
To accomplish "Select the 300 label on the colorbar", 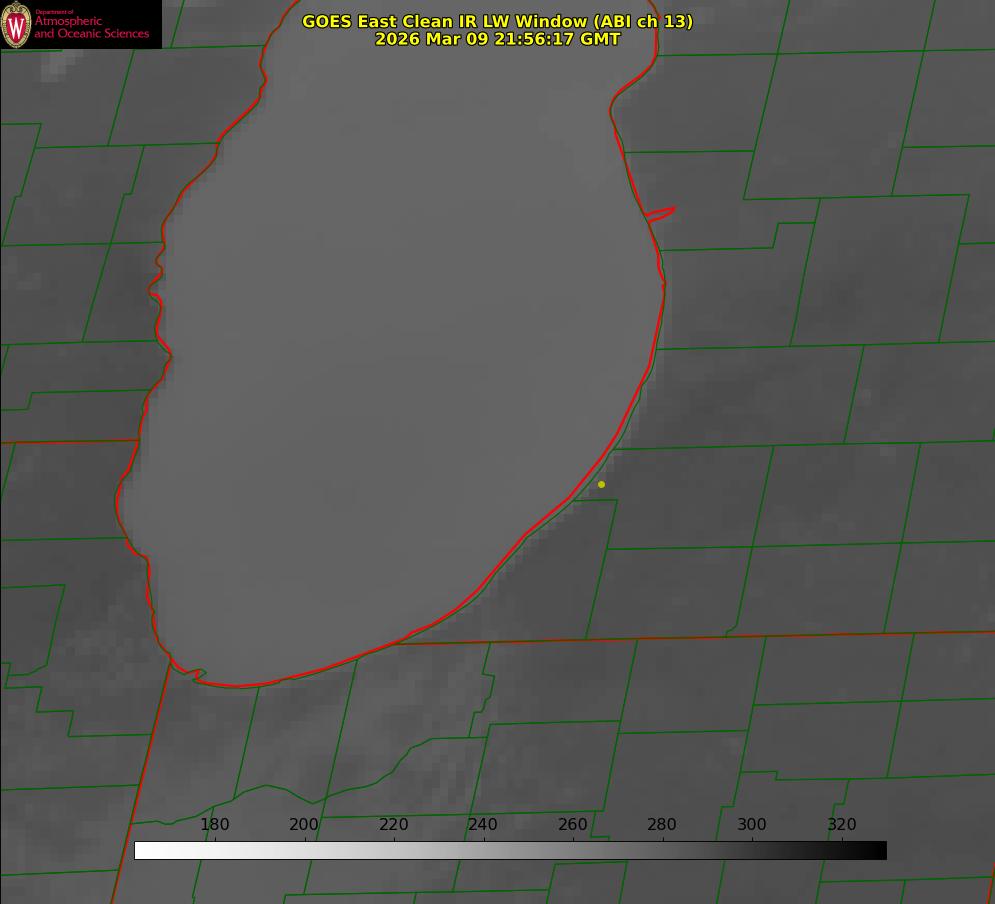I will click(x=751, y=825).
